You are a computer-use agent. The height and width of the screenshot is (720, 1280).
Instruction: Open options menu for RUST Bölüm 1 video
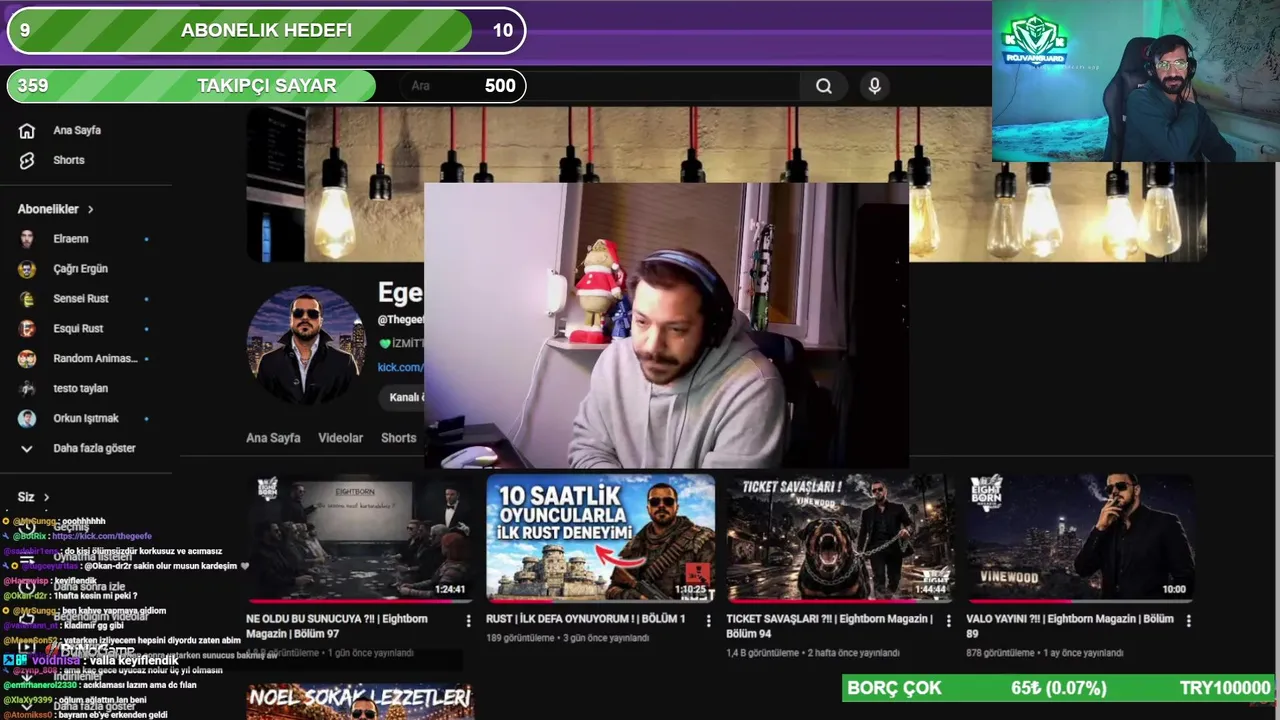pos(708,621)
